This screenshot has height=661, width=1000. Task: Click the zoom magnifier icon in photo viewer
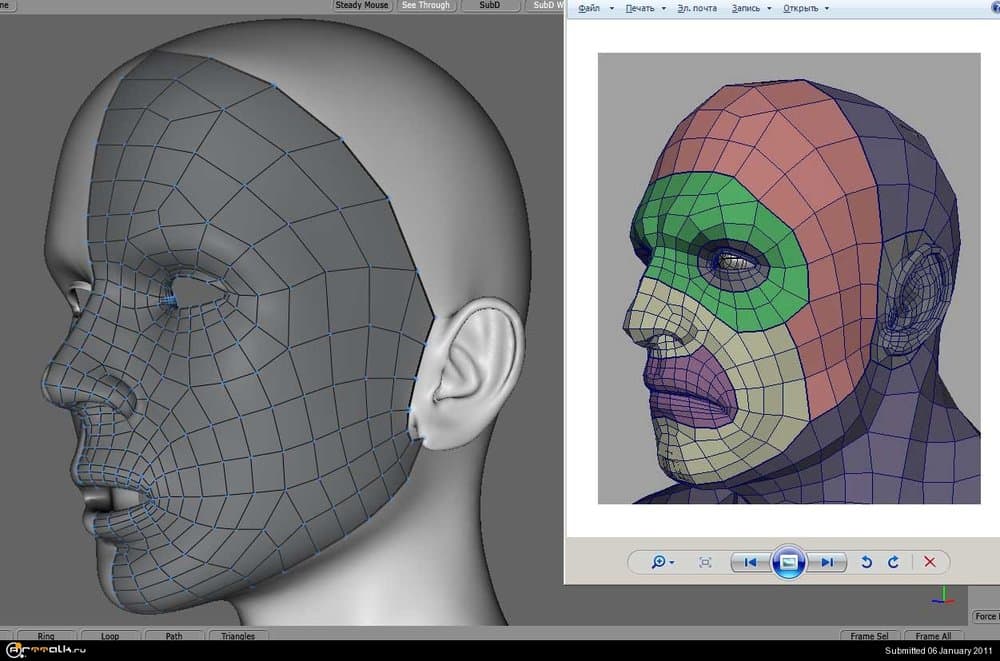[659, 562]
